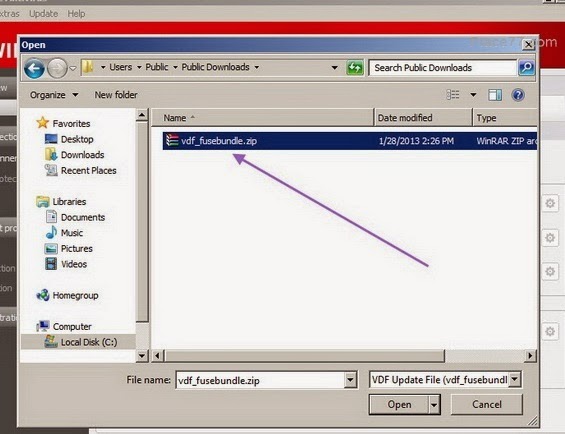This screenshot has width=565, height=434.
Task: Close the Open dialog with X
Action: click(528, 45)
